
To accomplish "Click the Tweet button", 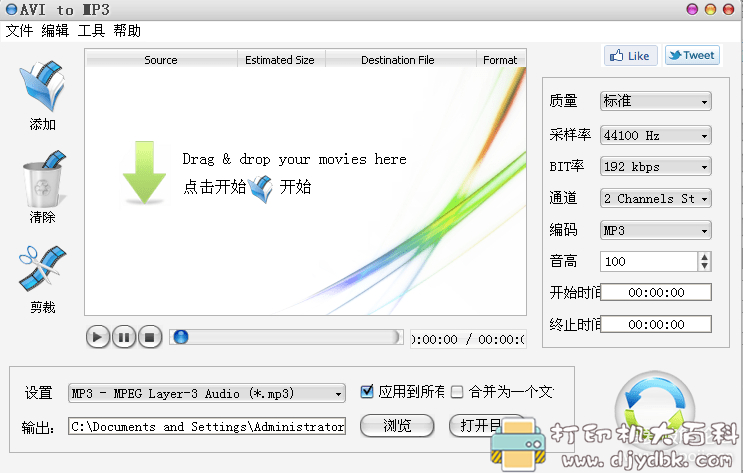I will point(692,55).
